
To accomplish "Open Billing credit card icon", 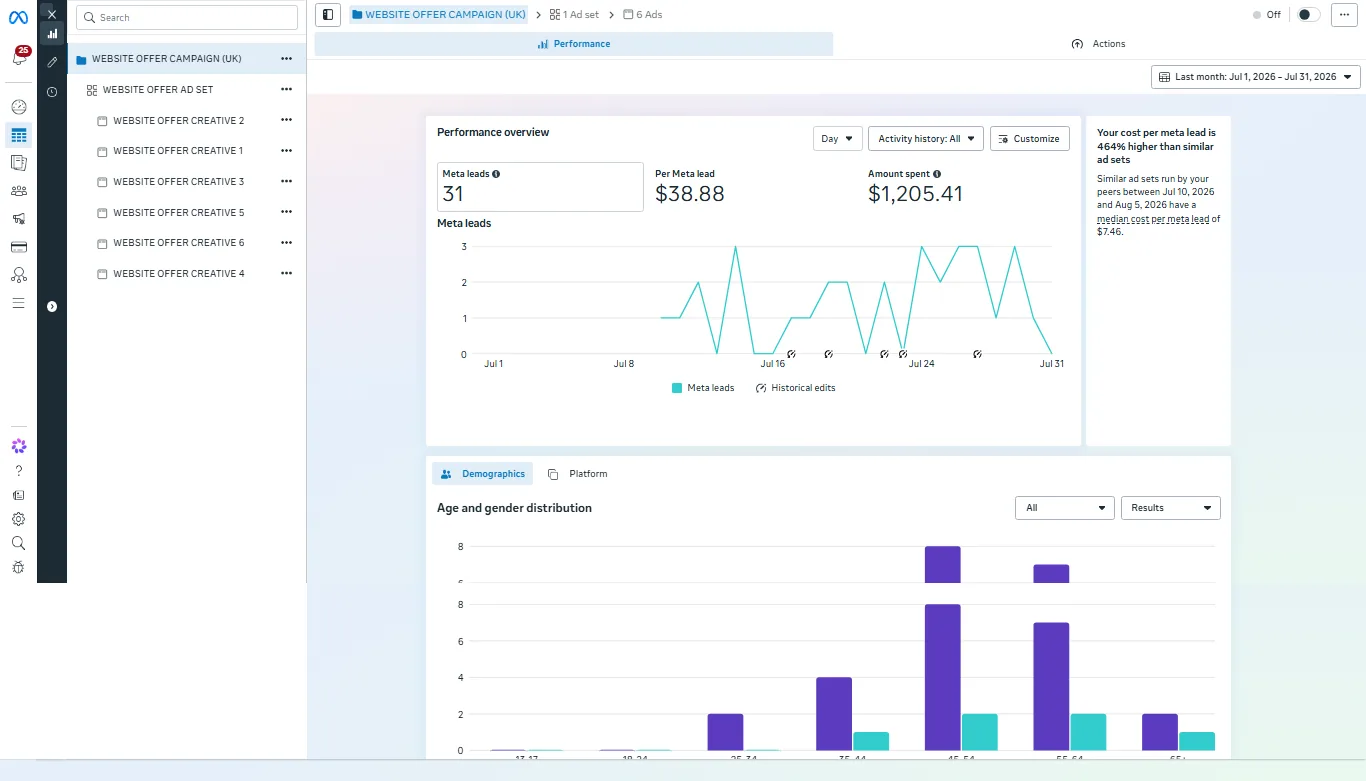I will [18, 247].
